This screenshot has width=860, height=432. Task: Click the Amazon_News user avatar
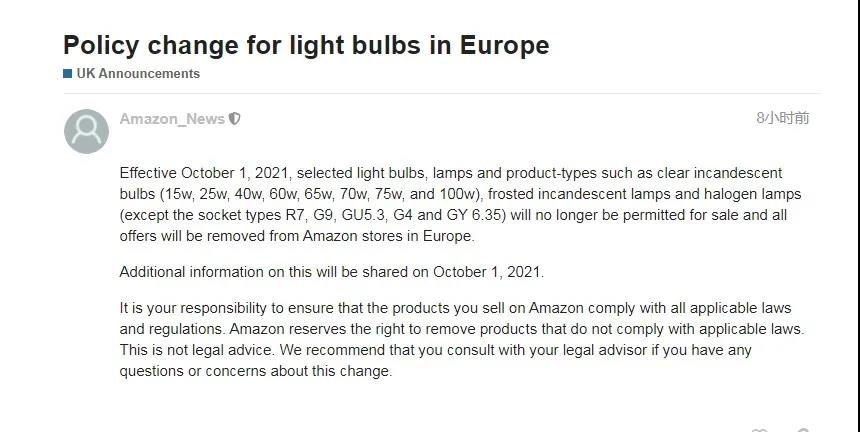[86, 131]
